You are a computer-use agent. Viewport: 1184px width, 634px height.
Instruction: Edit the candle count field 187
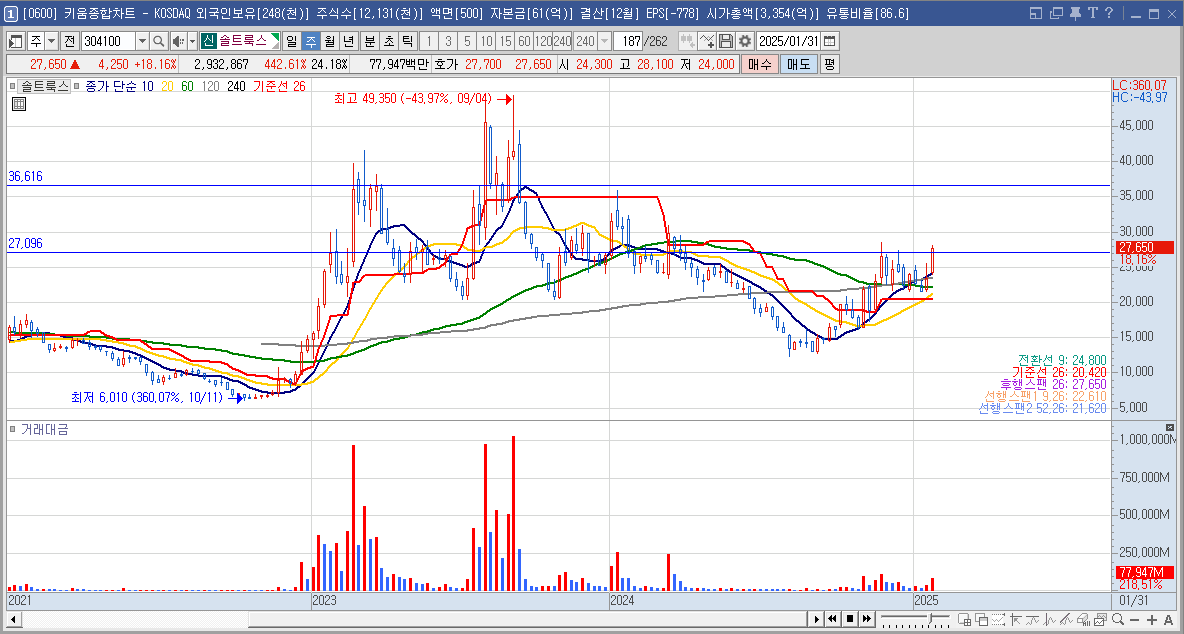pyautogui.click(x=627, y=41)
